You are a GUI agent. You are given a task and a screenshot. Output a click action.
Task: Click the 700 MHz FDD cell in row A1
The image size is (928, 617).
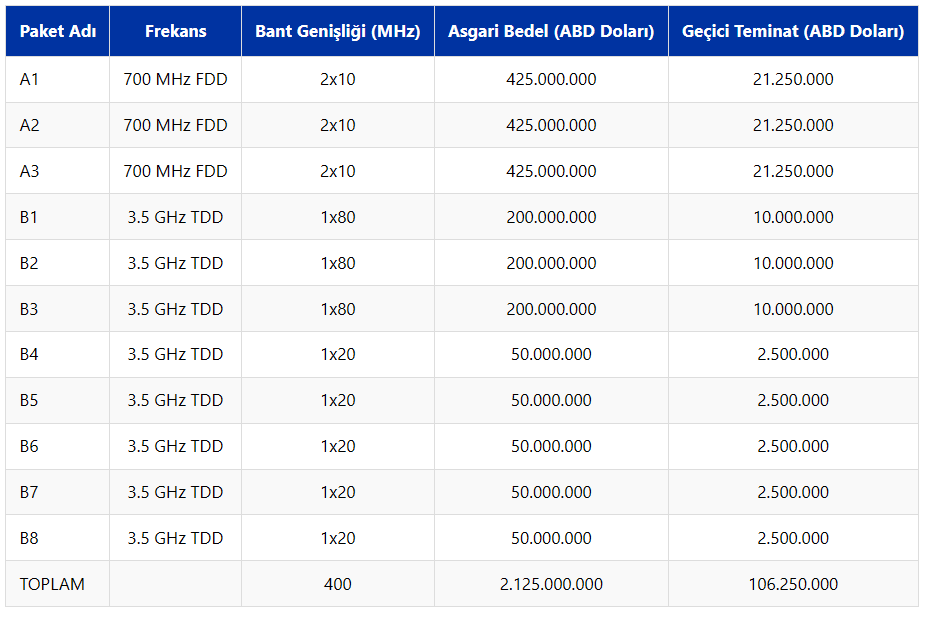point(175,79)
